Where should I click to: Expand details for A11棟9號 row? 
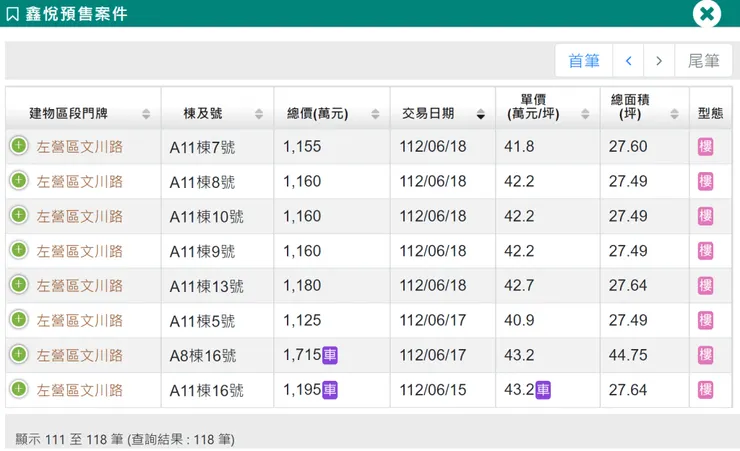pyautogui.click(x=19, y=251)
